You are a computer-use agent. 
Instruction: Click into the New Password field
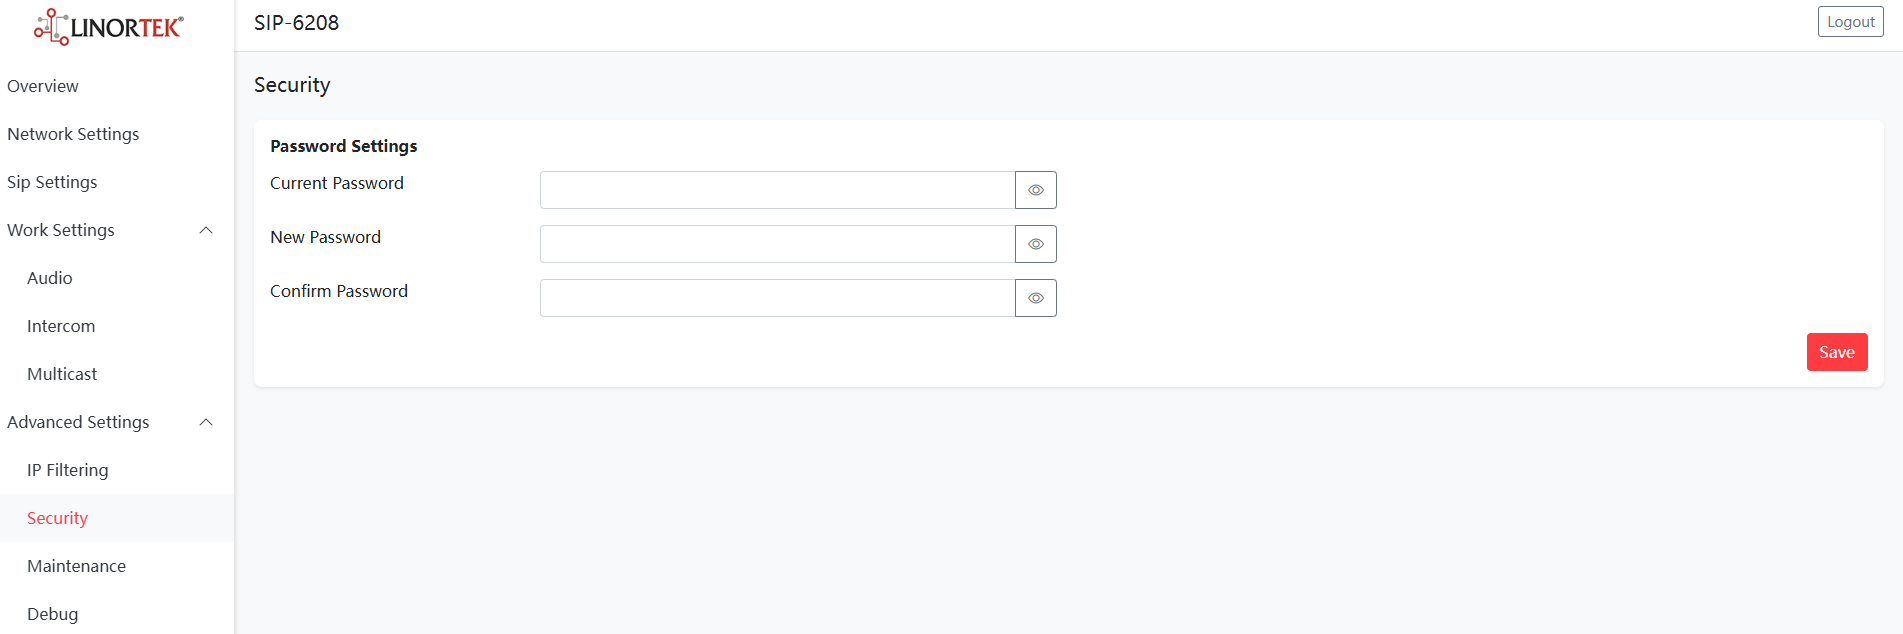pos(777,244)
